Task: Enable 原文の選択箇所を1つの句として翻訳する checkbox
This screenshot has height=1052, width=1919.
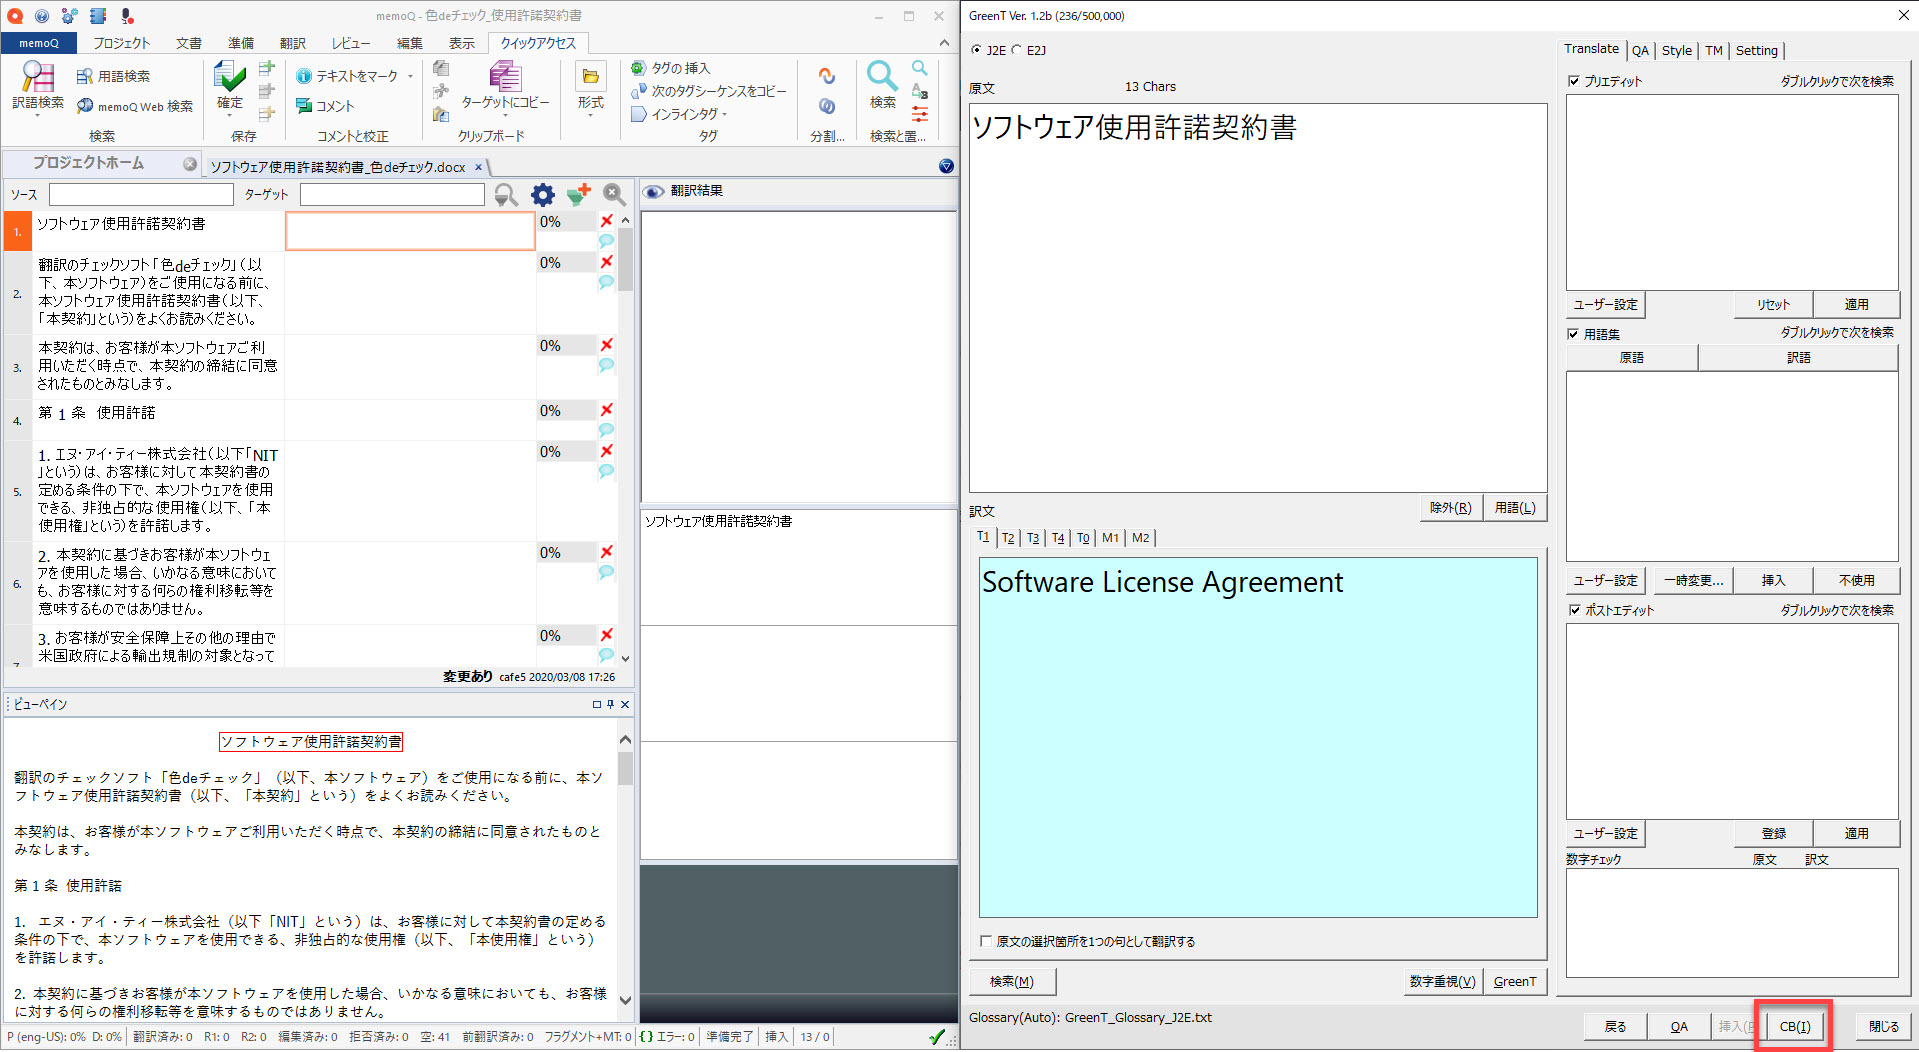Action: pos(986,941)
